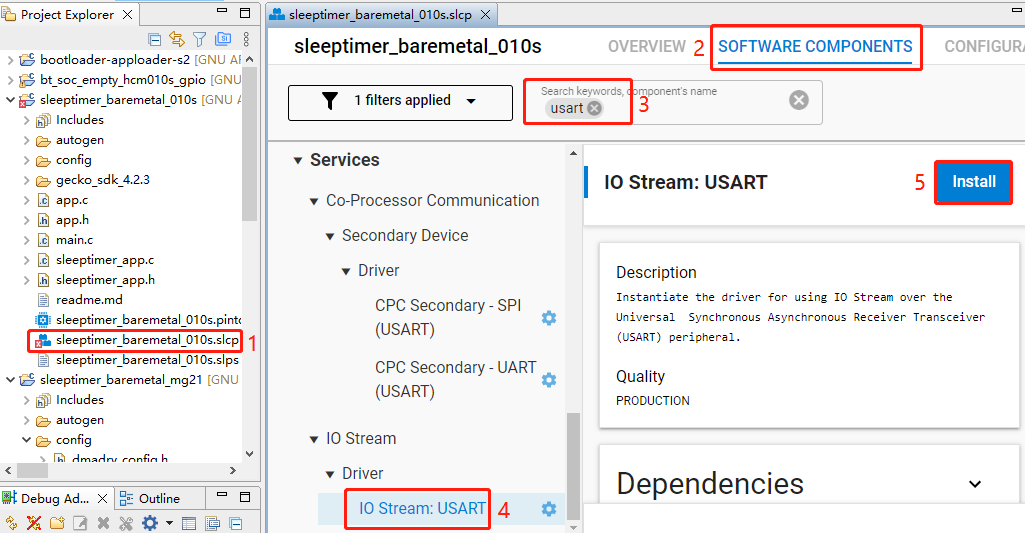The height and width of the screenshot is (533, 1025).
Task: Switch to the OVERVIEW tab
Action: pos(646,47)
